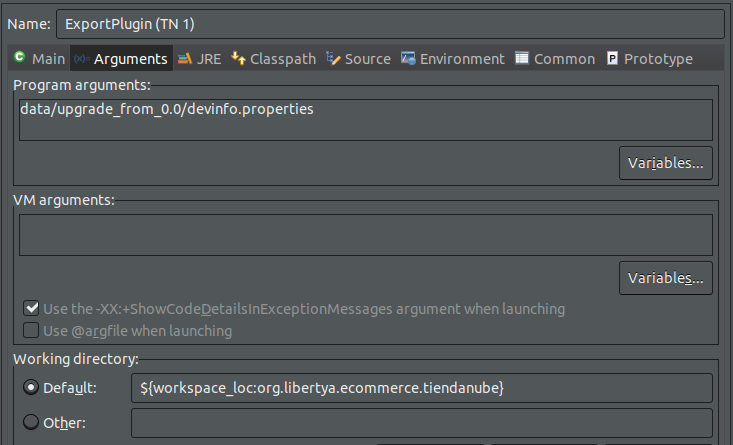The width and height of the screenshot is (733, 445).
Task: Switch to the Environment tab
Action: pos(453,58)
